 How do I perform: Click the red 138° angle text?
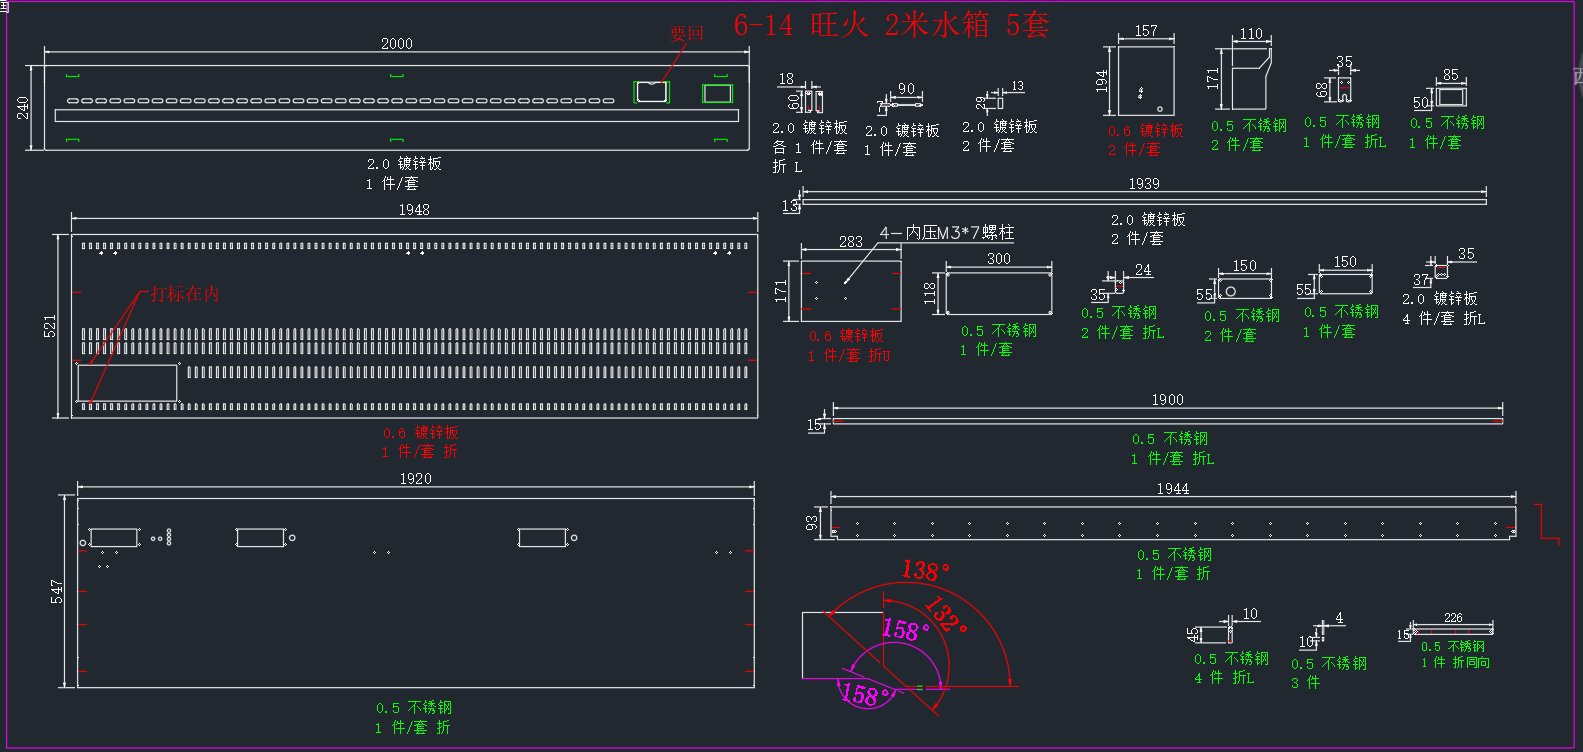point(925,571)
